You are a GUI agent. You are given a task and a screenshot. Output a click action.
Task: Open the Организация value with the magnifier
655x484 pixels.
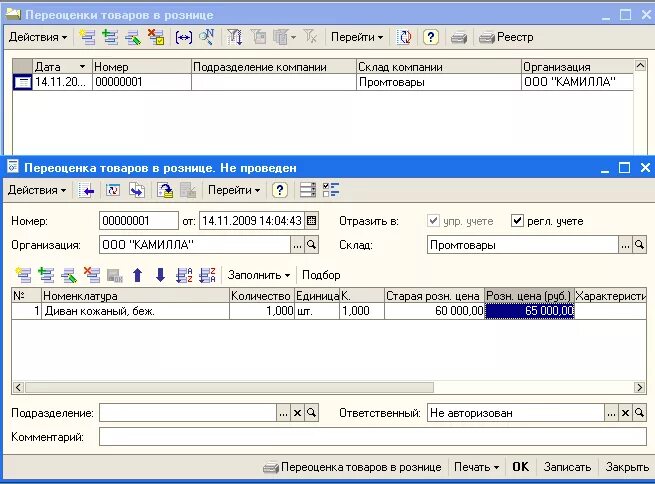point(311,245)
